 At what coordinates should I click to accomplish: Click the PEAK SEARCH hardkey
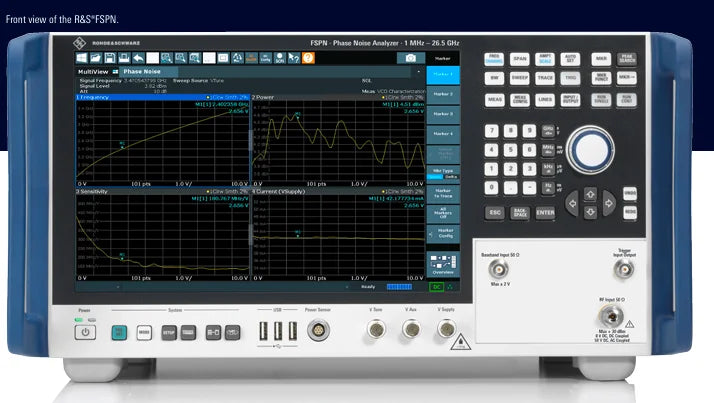tap(627, 59)
